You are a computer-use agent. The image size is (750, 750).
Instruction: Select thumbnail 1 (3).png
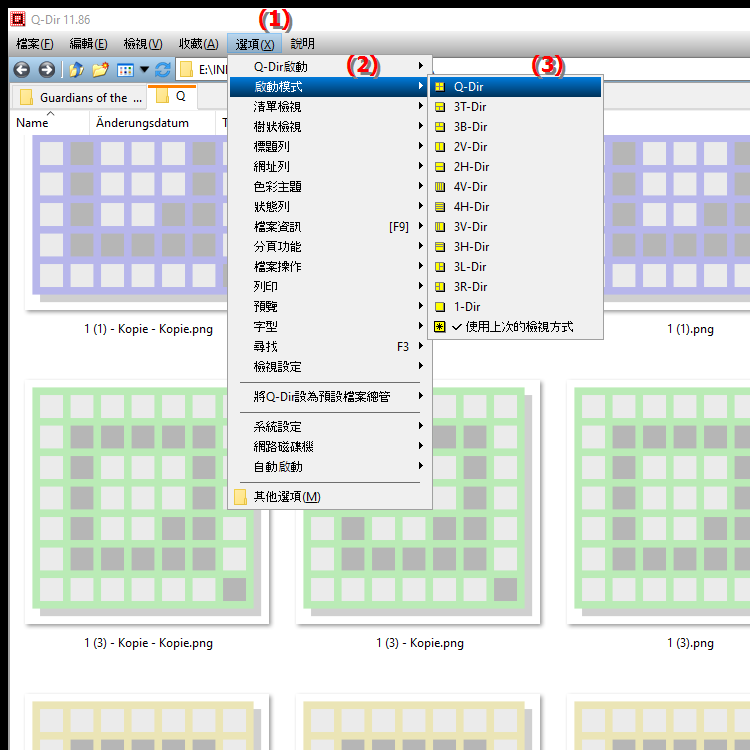pyautogui.click(x=660, y=502)
